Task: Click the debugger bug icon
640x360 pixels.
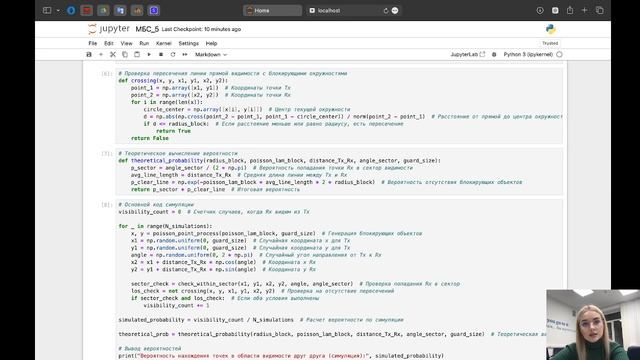Action: tap(494, 54)
